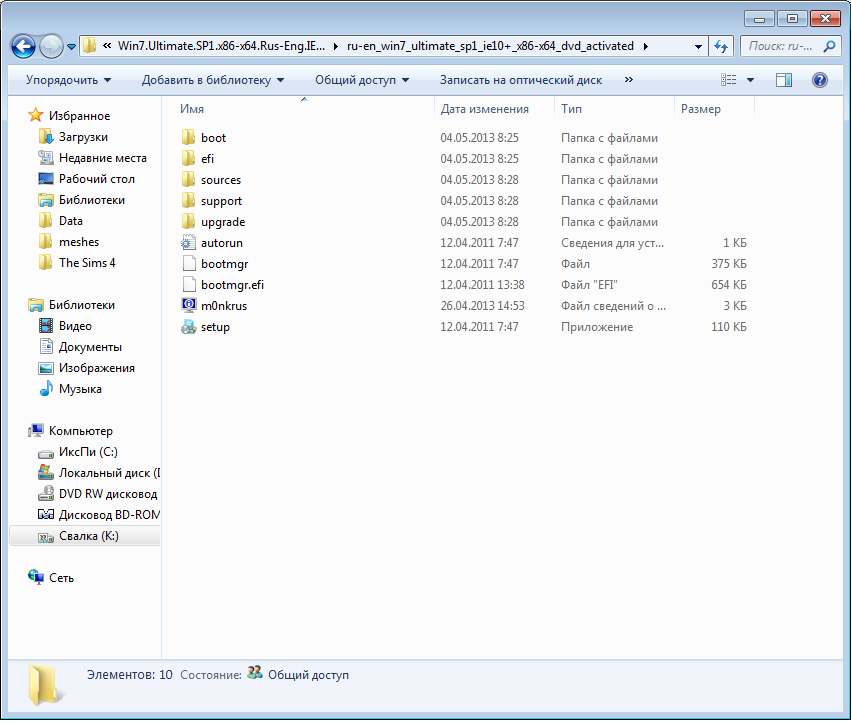Select the 'bootmgr.efi' file icon

[x=189, y=285]
